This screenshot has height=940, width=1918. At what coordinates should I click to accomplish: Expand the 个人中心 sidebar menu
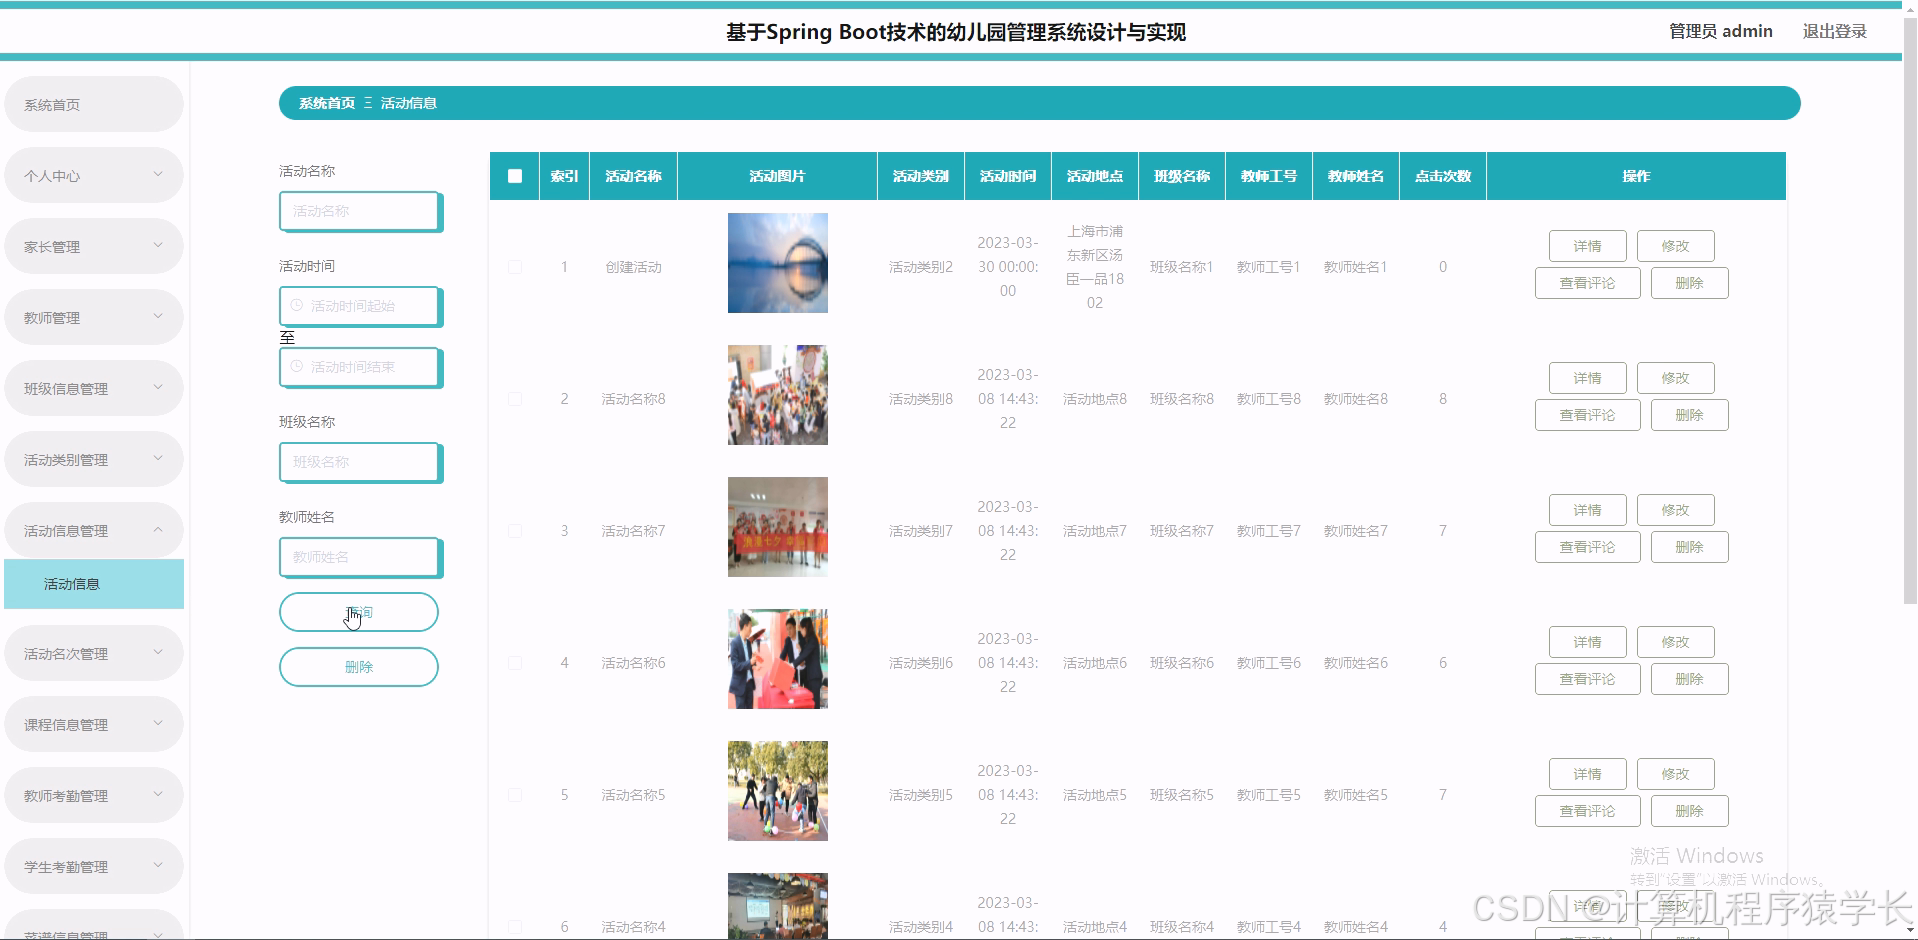tap(94, 175)
